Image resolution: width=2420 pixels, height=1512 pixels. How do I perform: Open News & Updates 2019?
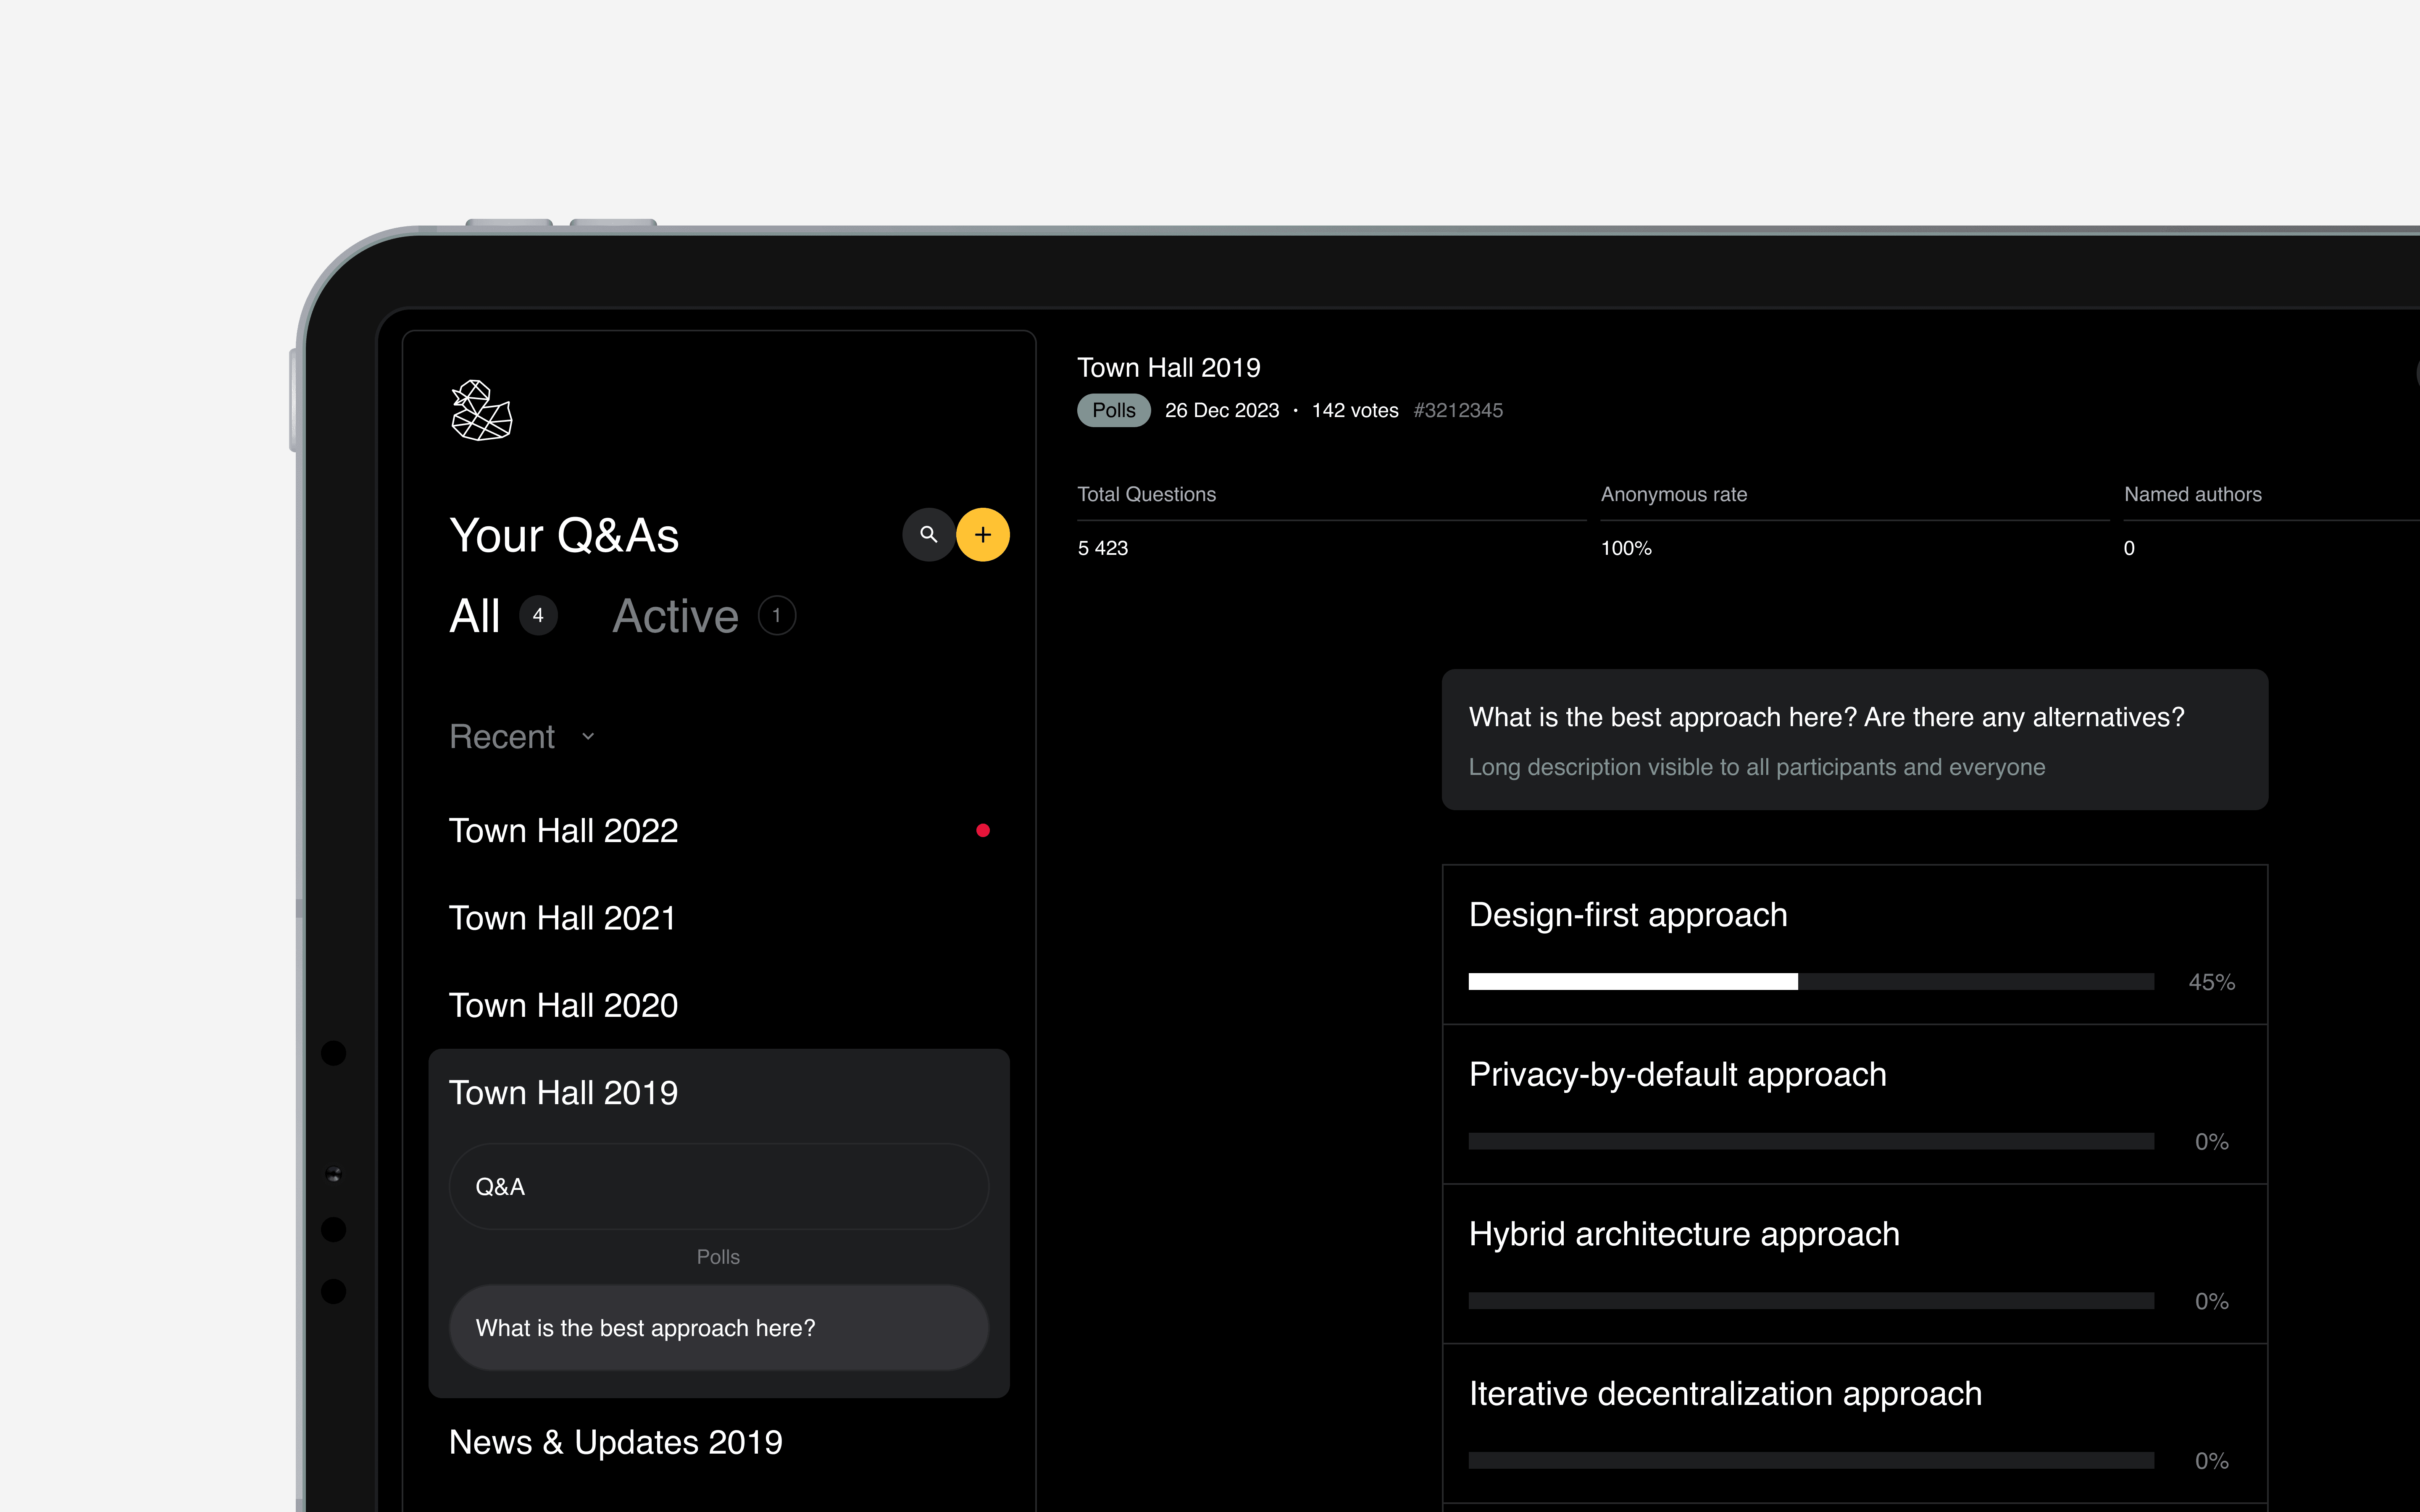(x=615, y=1442)
